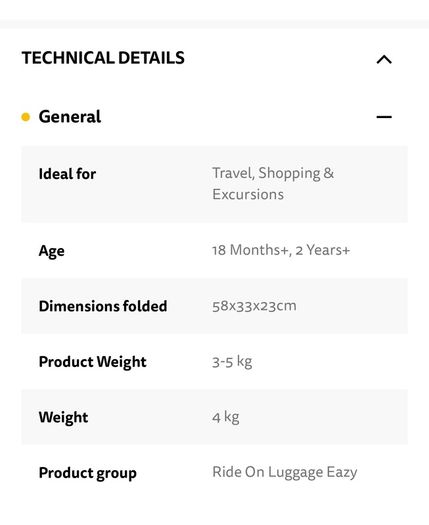Viewport: 429px width, 525px height.
Task: Click the Product group label
Action: [87, 473]
